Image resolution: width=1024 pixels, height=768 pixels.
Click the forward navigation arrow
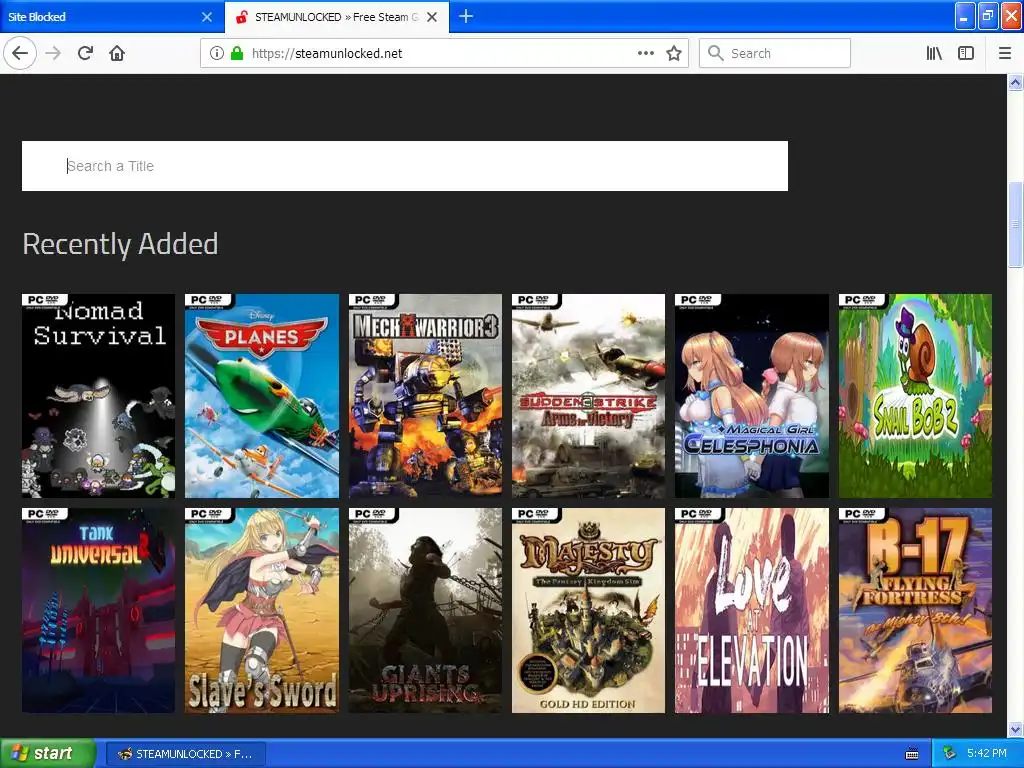point(53,54)
